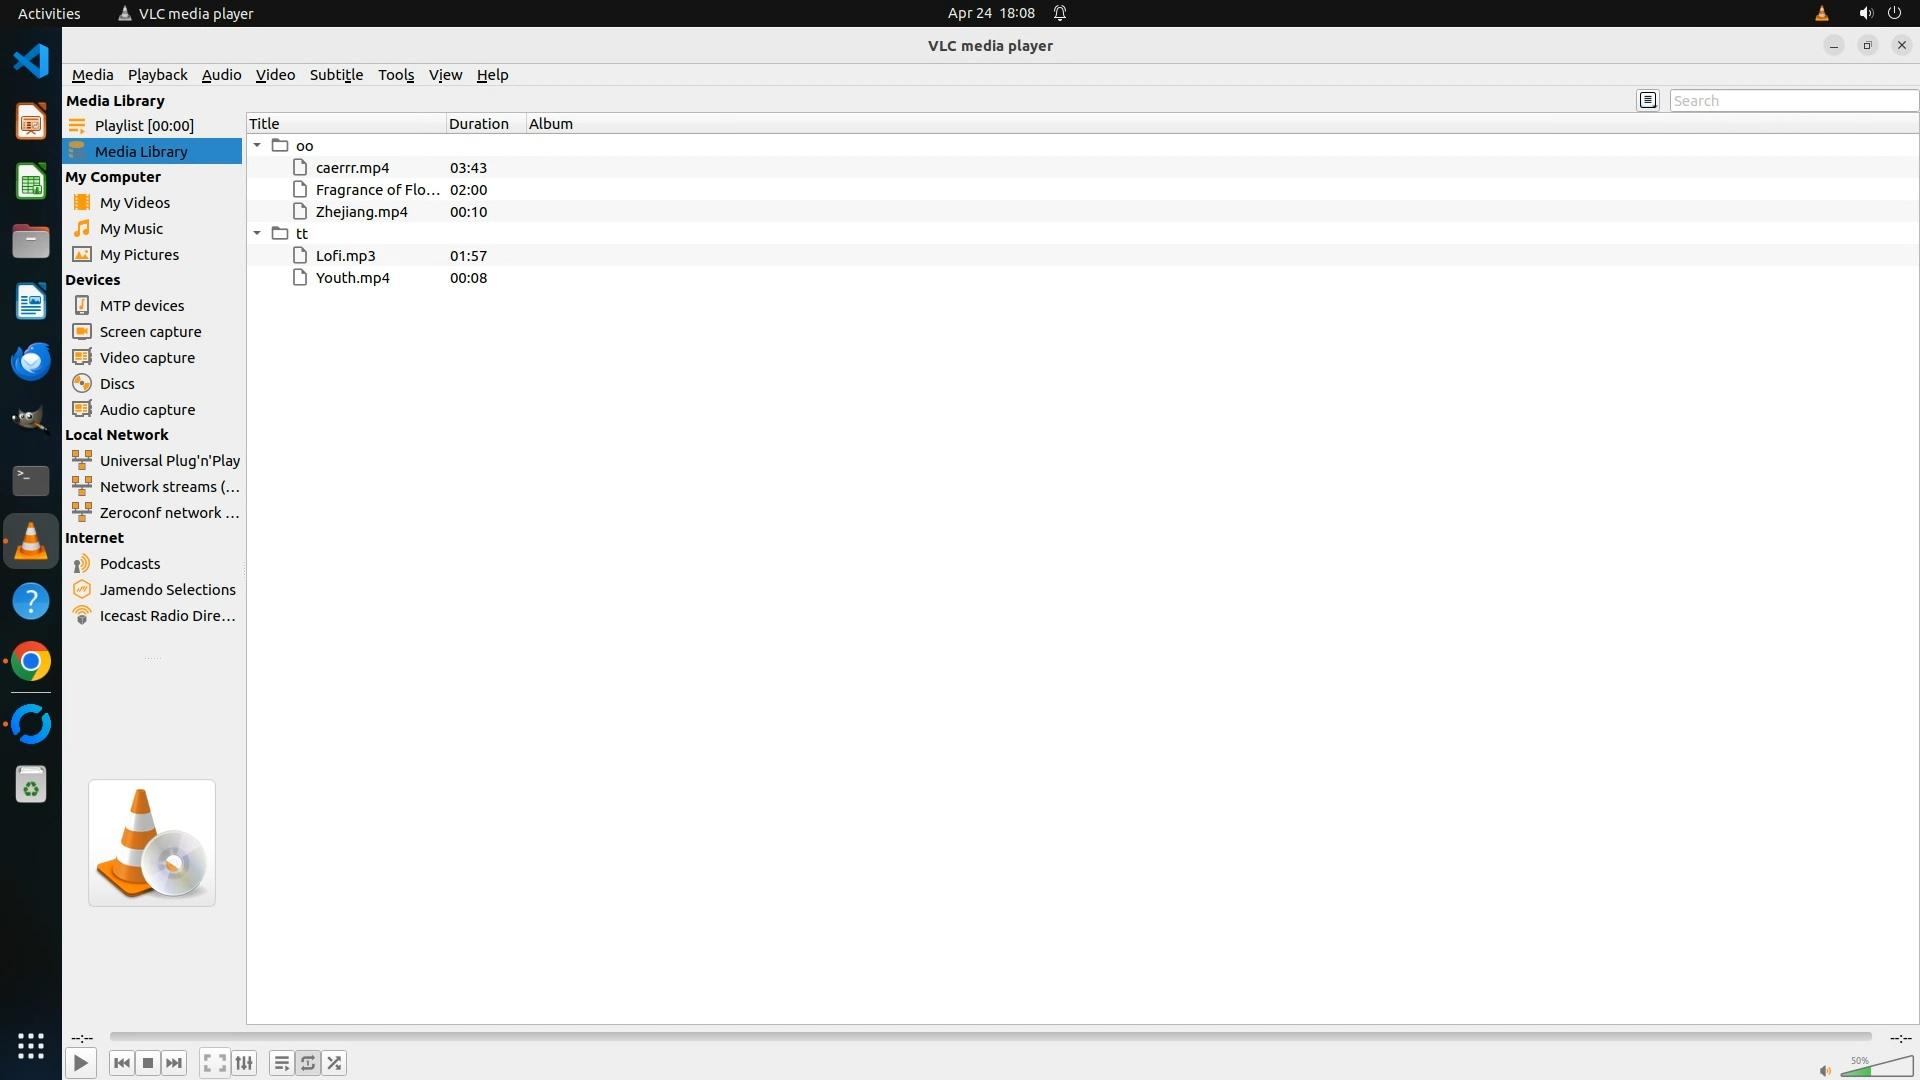Toggle fullscreen video mode
This screenshot has height=1080, width=1920.
tap(214, 1063)
